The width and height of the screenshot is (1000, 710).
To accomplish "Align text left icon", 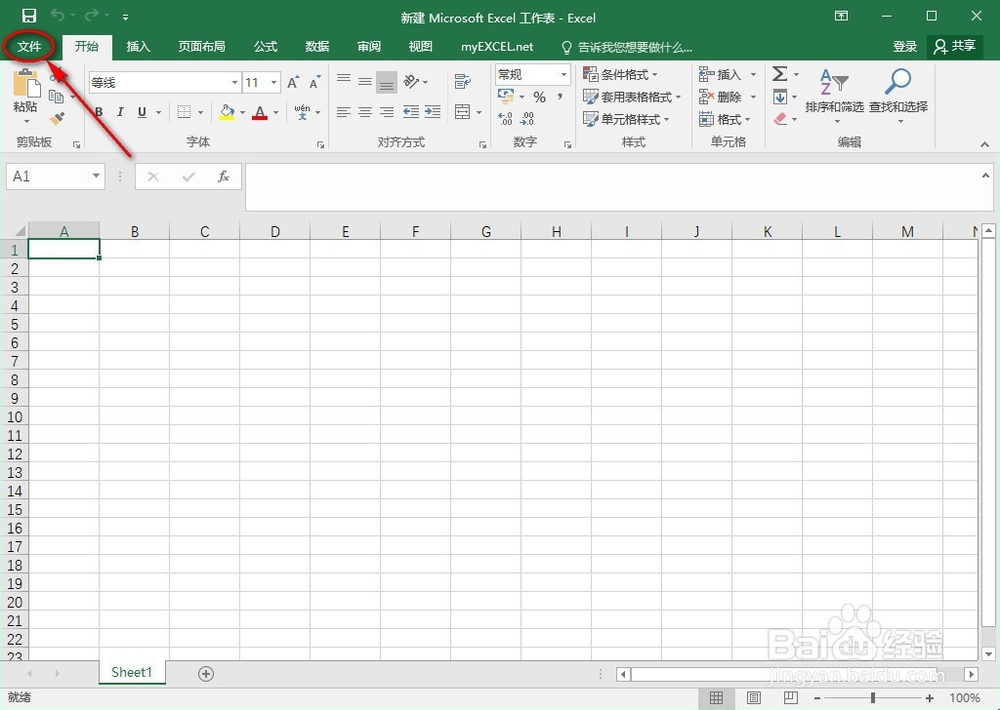I will (344, 112).
